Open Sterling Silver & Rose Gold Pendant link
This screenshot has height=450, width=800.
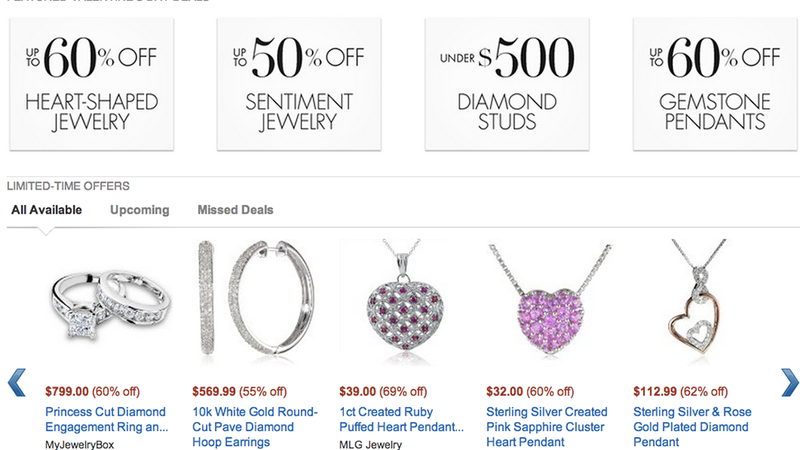(x=692, y=427)
